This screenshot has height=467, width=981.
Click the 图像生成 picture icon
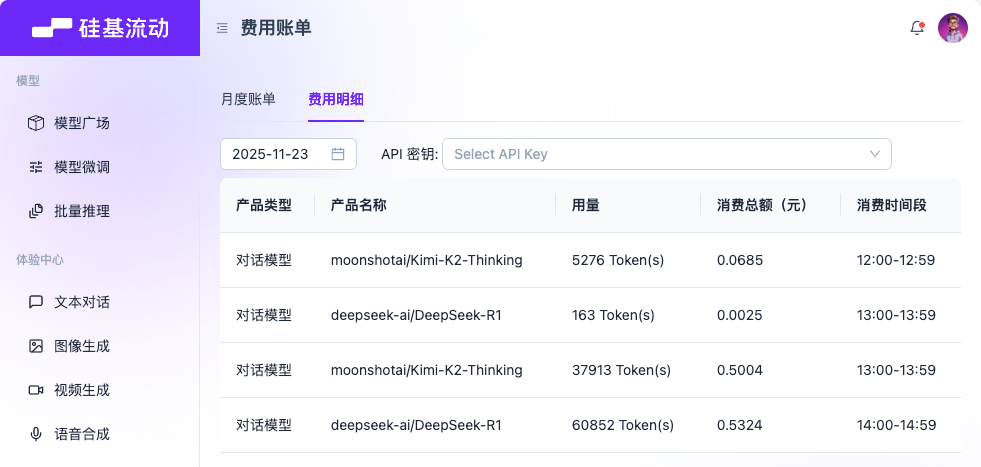[x=36, y=346]
